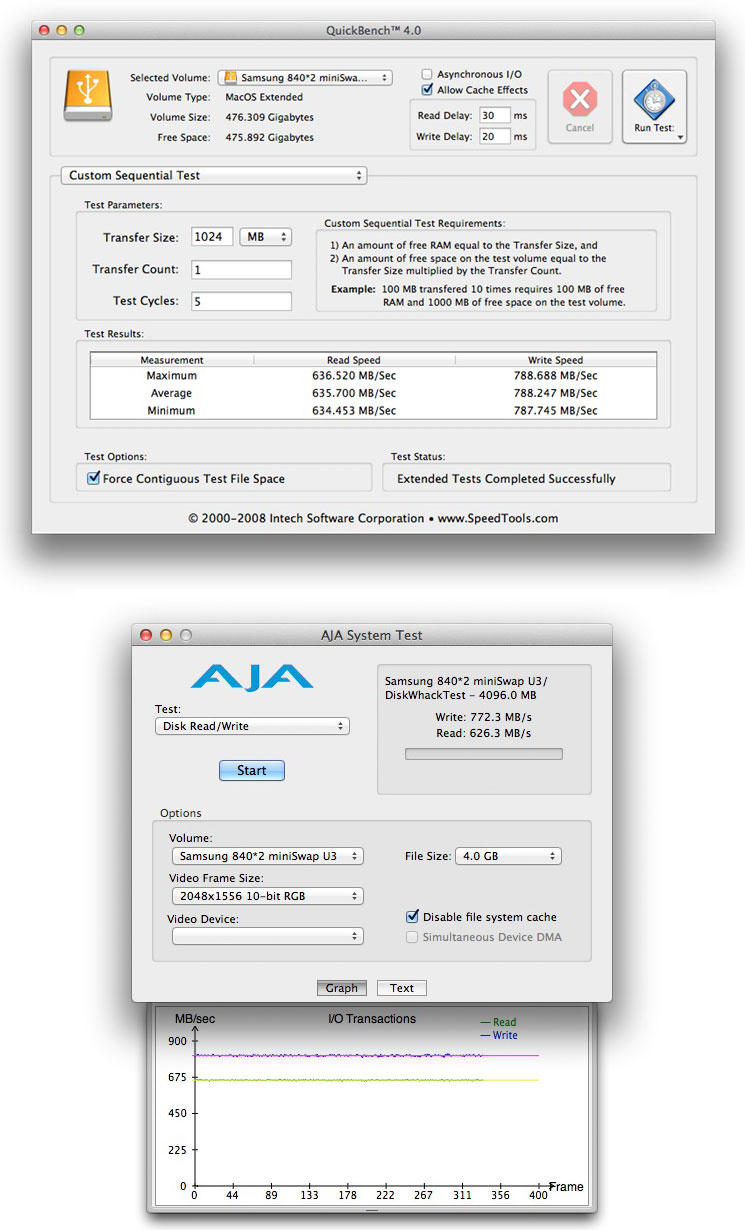Click the www.SpeedTools.com text
Viewport: 745px width, 1230px height.
[497, 518]
